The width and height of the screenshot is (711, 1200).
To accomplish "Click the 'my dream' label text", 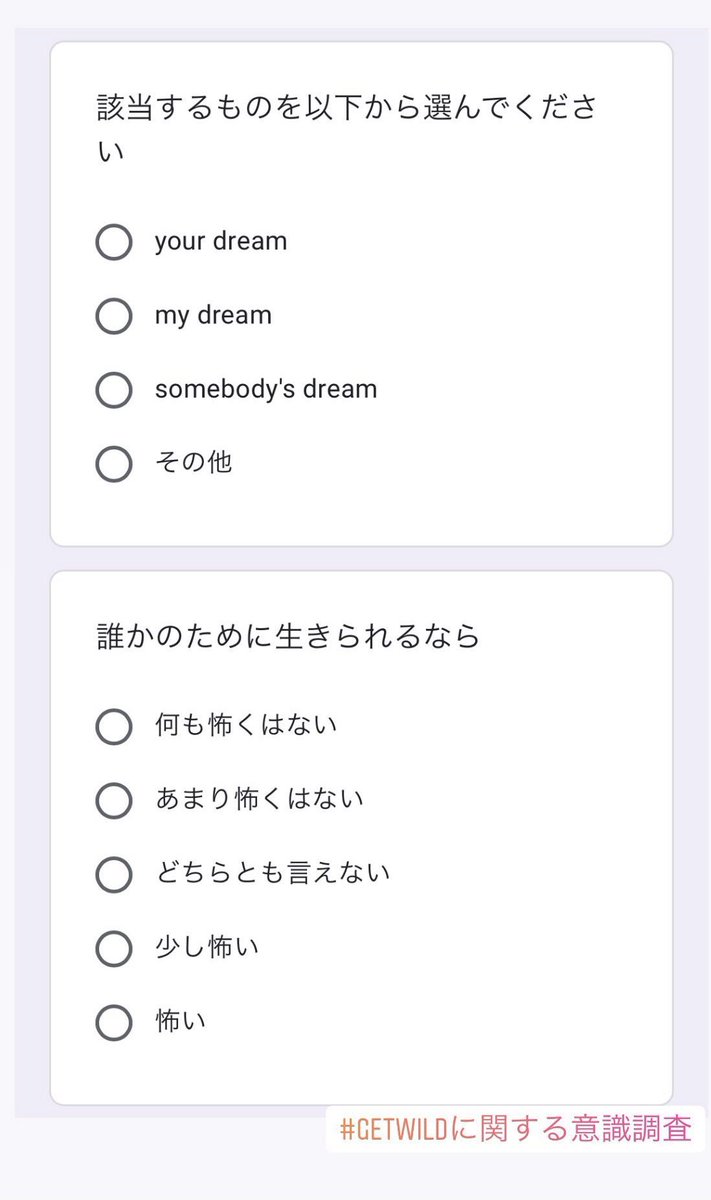I will tap(211, 315).
